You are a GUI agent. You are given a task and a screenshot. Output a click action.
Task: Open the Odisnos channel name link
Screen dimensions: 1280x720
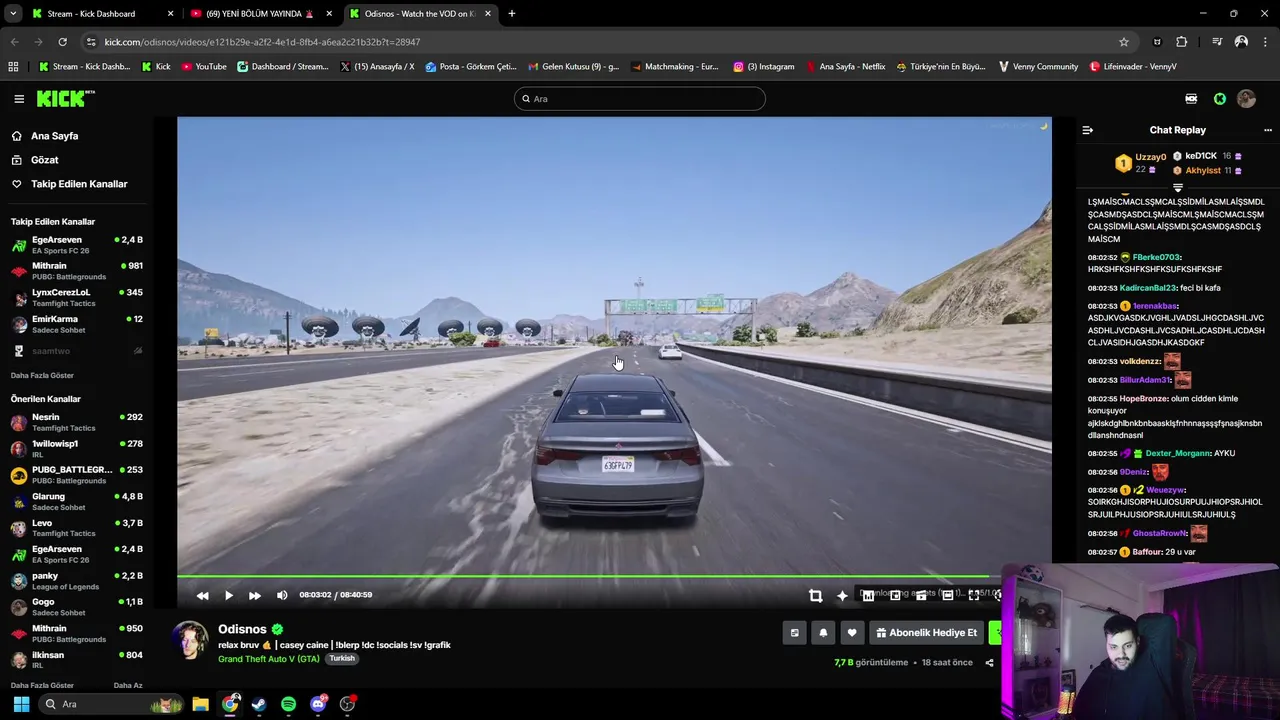242,629
